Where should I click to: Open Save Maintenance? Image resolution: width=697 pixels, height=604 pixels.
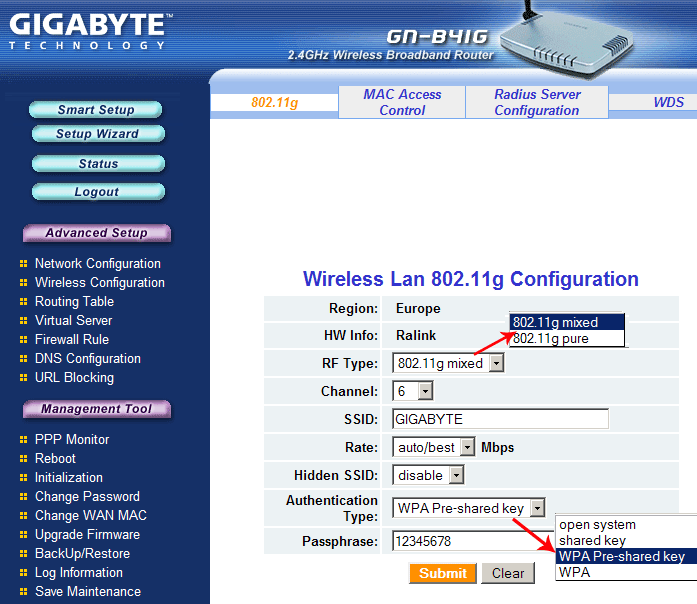click(88, 592)
